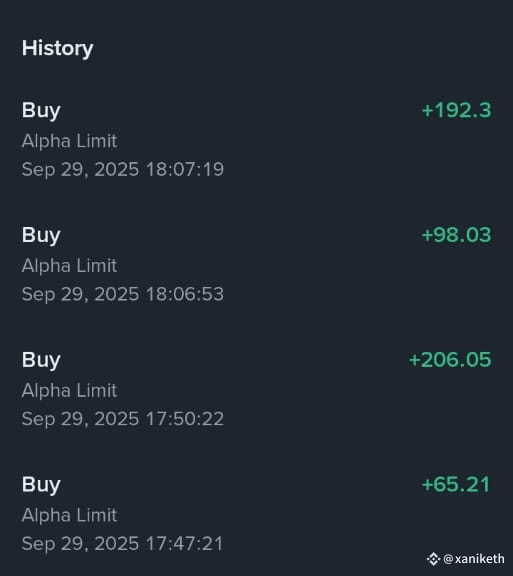Viewport: 513px width, 576px height.
Task: Click the +192.3 amount
Action: 456,110
